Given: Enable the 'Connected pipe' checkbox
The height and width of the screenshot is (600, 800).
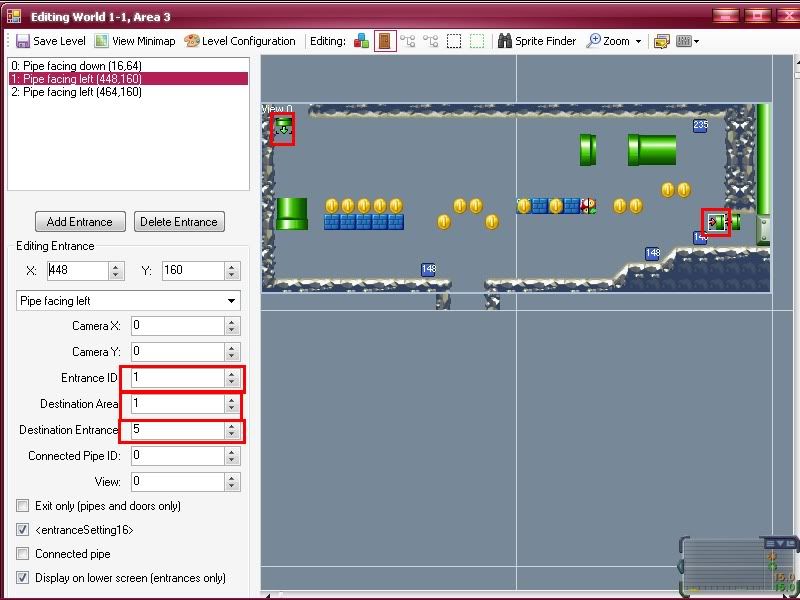Looking at the screenshot, I should pos(22,554).
